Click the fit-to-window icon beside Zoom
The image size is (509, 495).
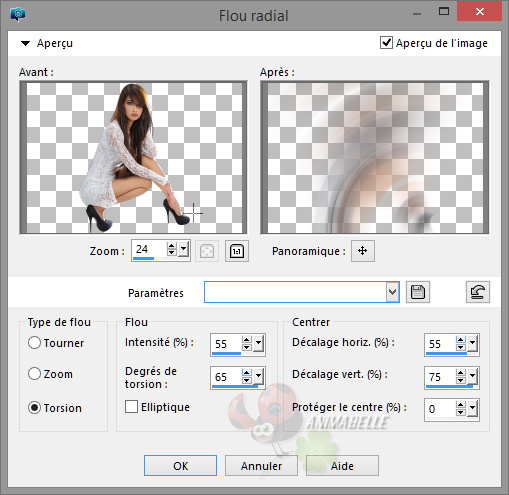click(207, 251)
